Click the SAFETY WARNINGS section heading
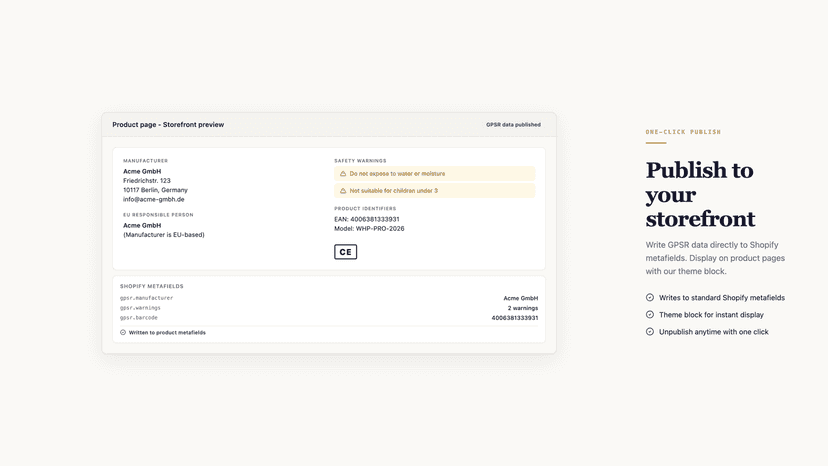The width and height of the screenshot is (828, 466). (360, 161)
